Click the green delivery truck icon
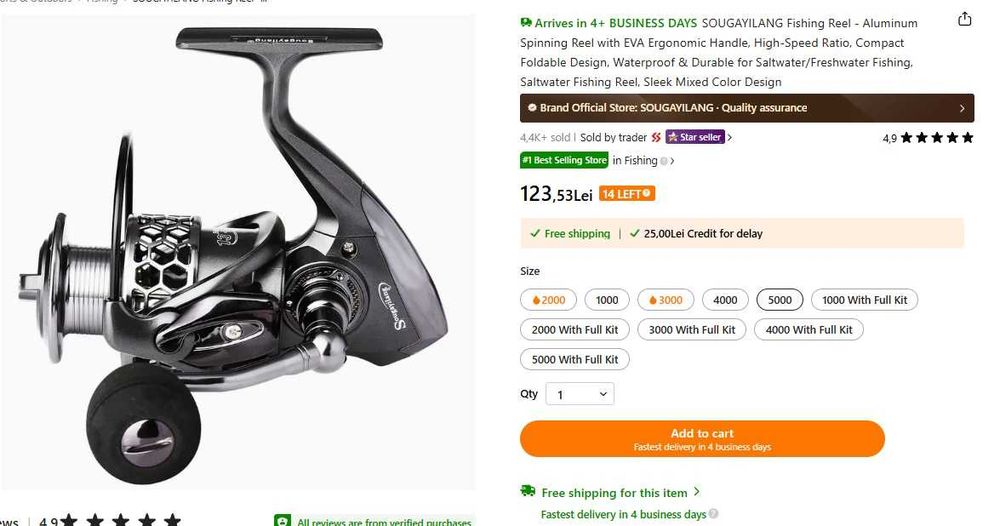 click(x=527, y=491)
